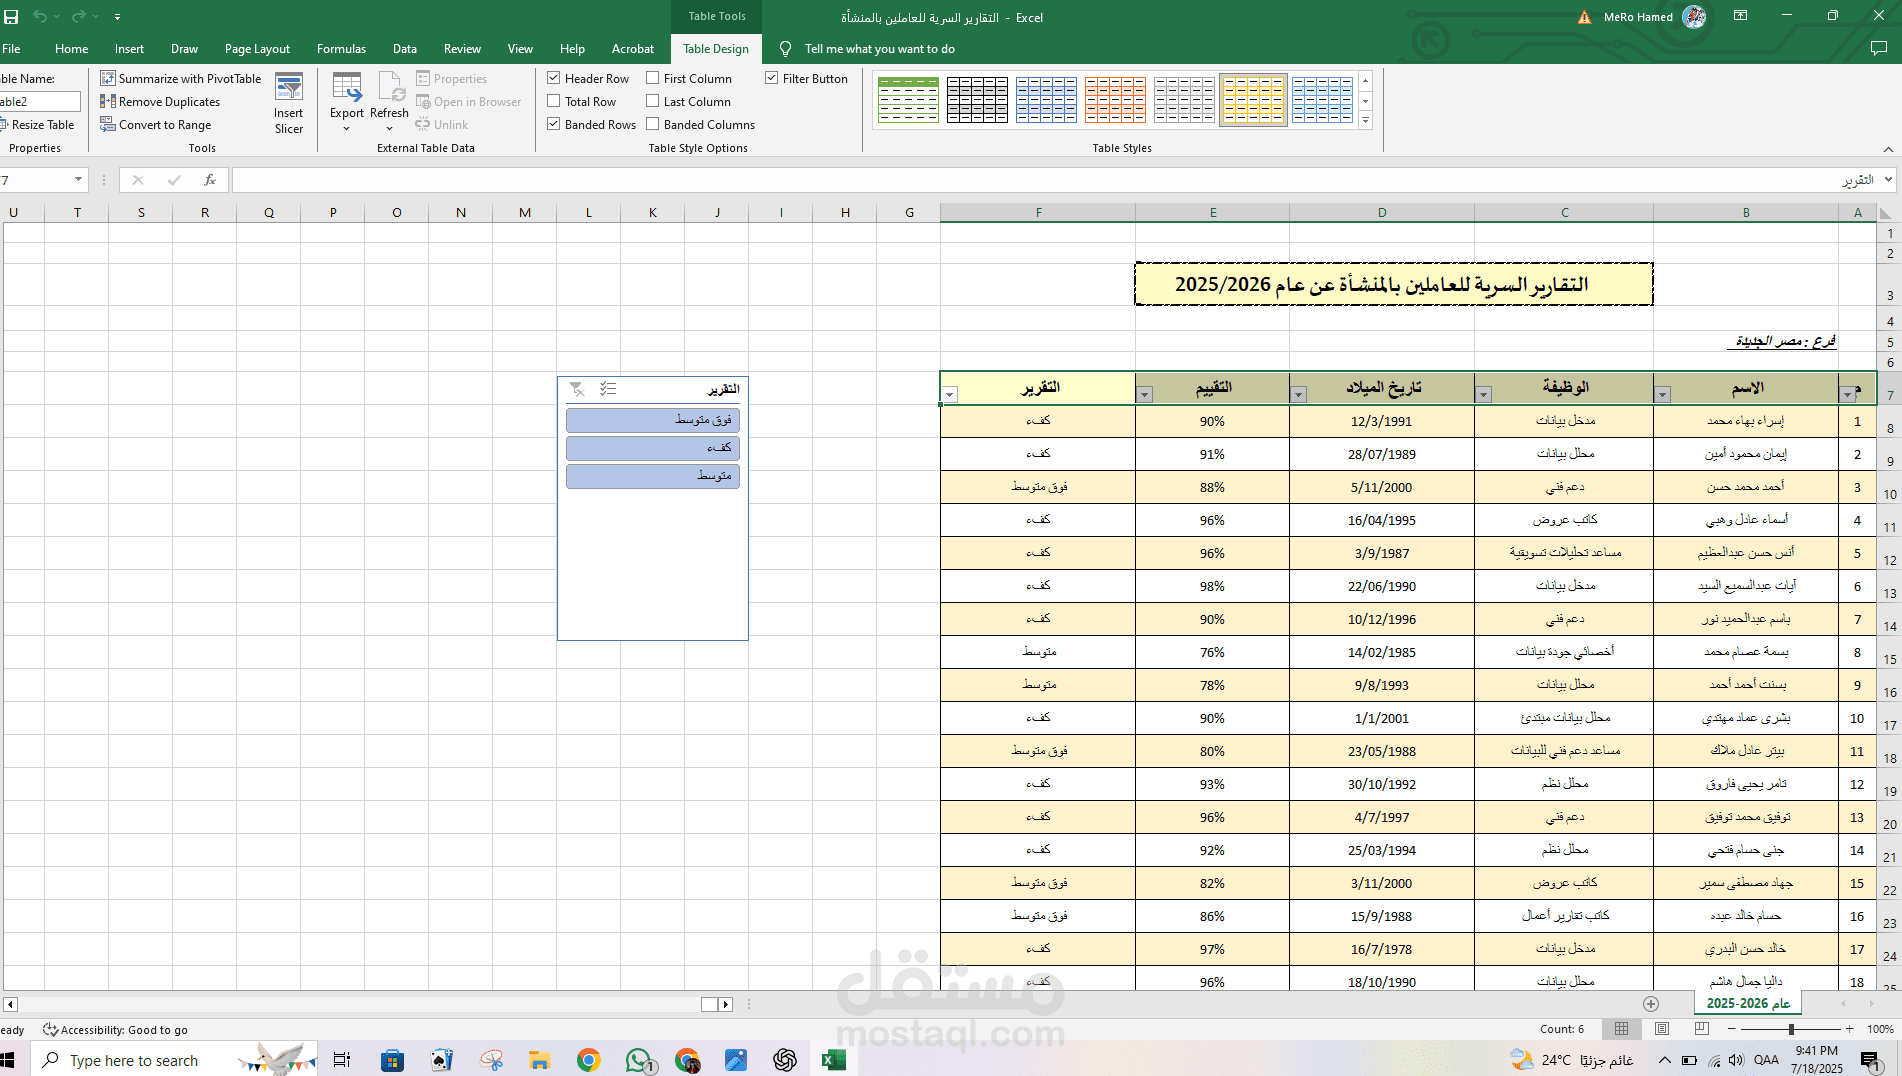1902x1076 pixels.
Task: Open the Formulas tab
Action: [341, 48]
